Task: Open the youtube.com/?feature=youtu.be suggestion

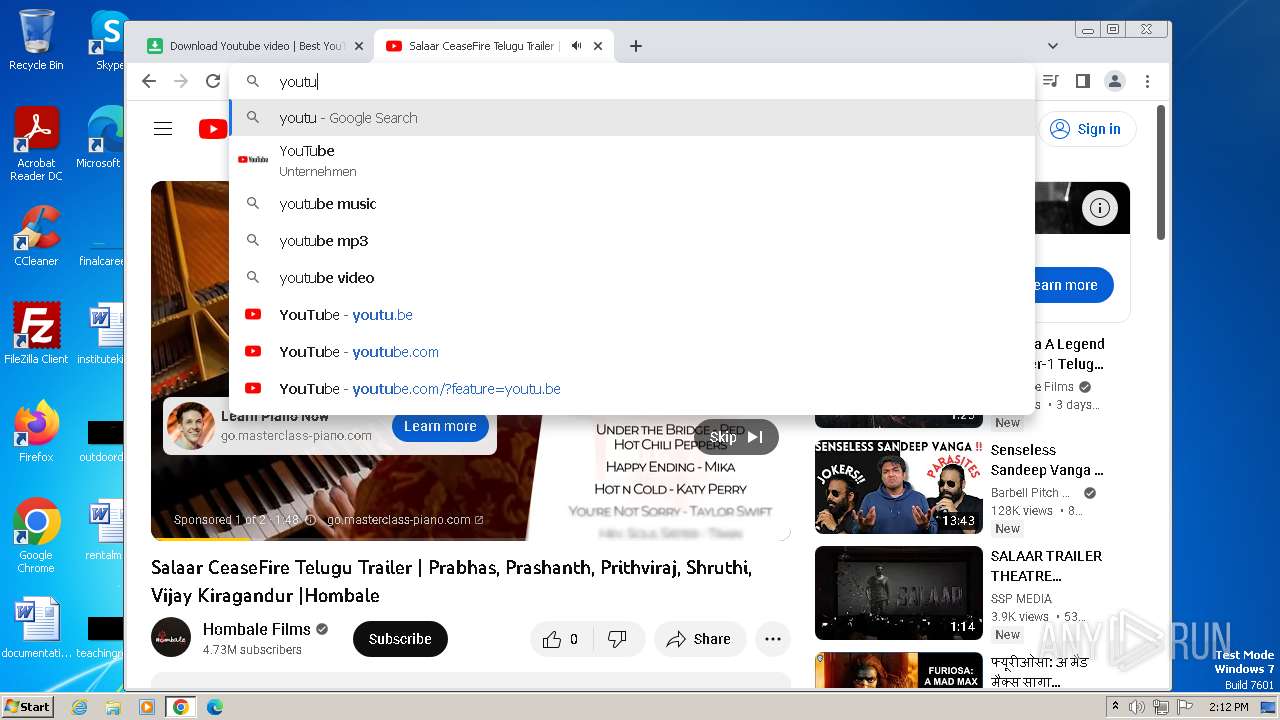Action: (632, 389)
